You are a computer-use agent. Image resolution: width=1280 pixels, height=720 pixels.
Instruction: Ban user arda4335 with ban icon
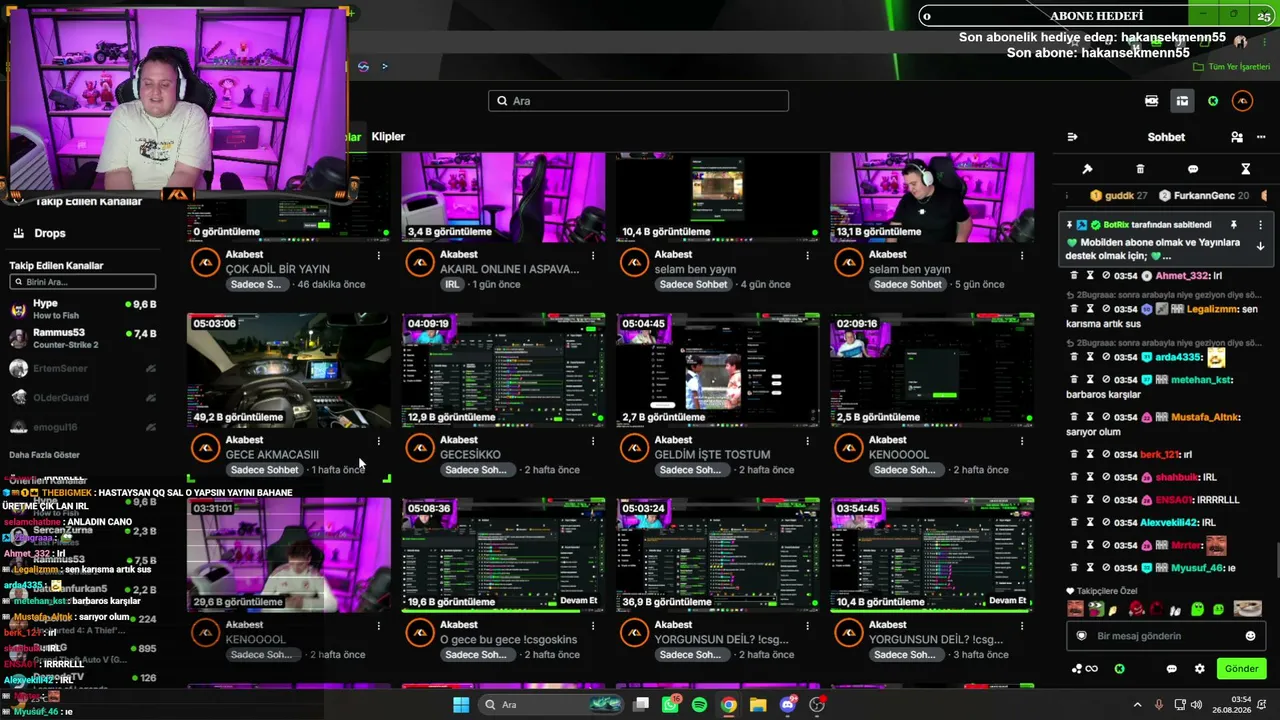(x=1105, y=357)
